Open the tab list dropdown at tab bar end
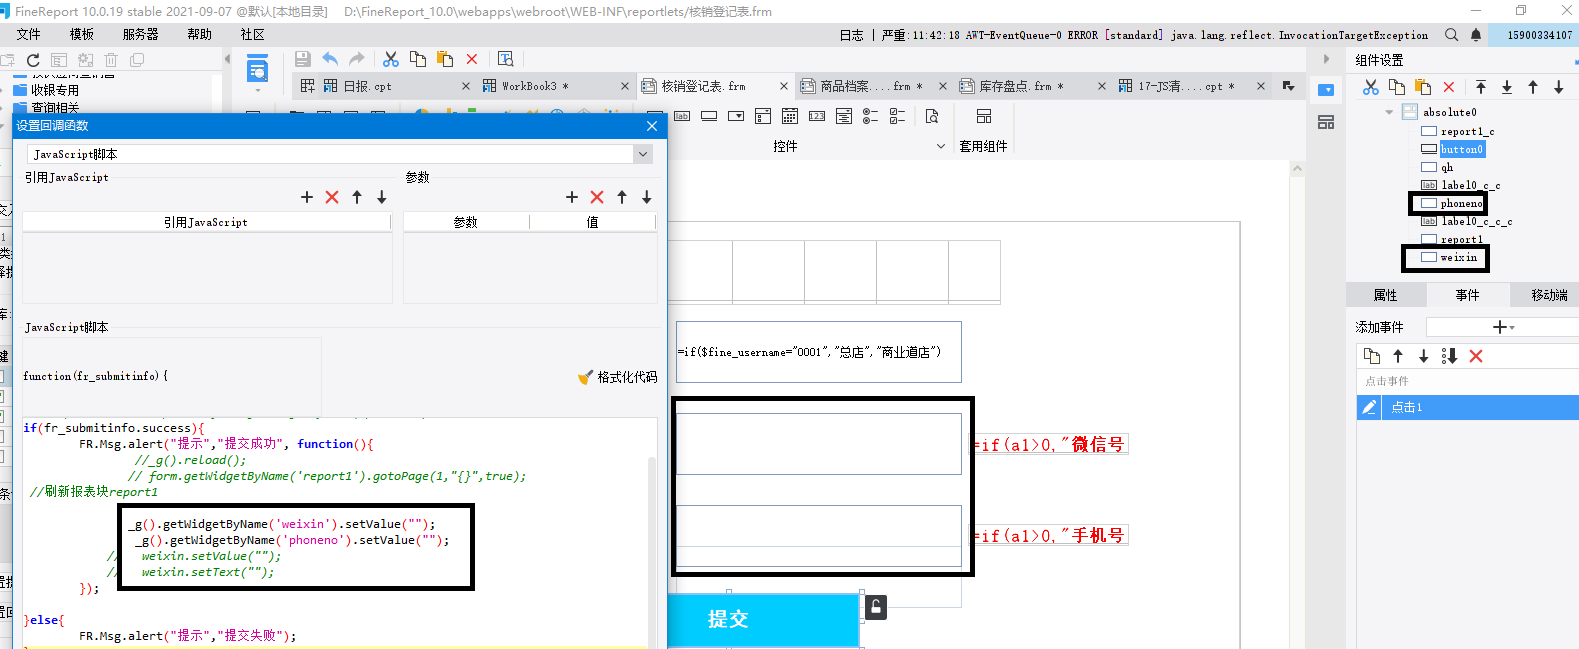The image size is (1579, 649). pyautogui.click(x=1288, y=86)
